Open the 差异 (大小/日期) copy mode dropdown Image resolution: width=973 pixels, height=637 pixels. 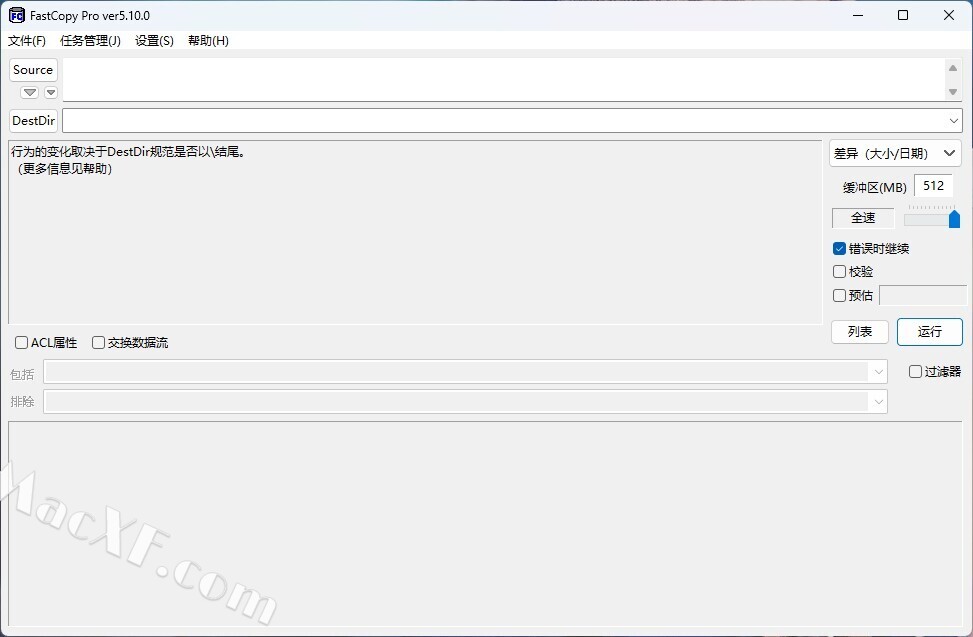pos(895,153)
